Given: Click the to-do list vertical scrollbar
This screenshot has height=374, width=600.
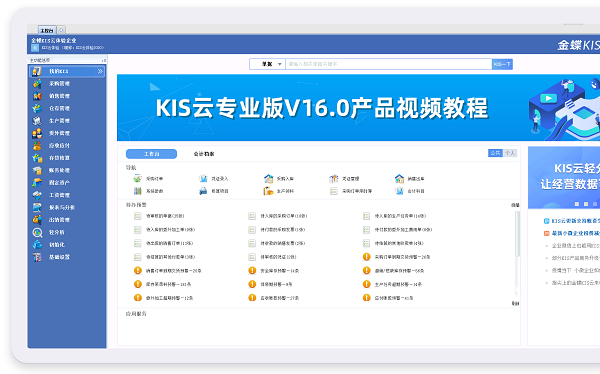Looking at the screenshot, I should pos(517,234).
